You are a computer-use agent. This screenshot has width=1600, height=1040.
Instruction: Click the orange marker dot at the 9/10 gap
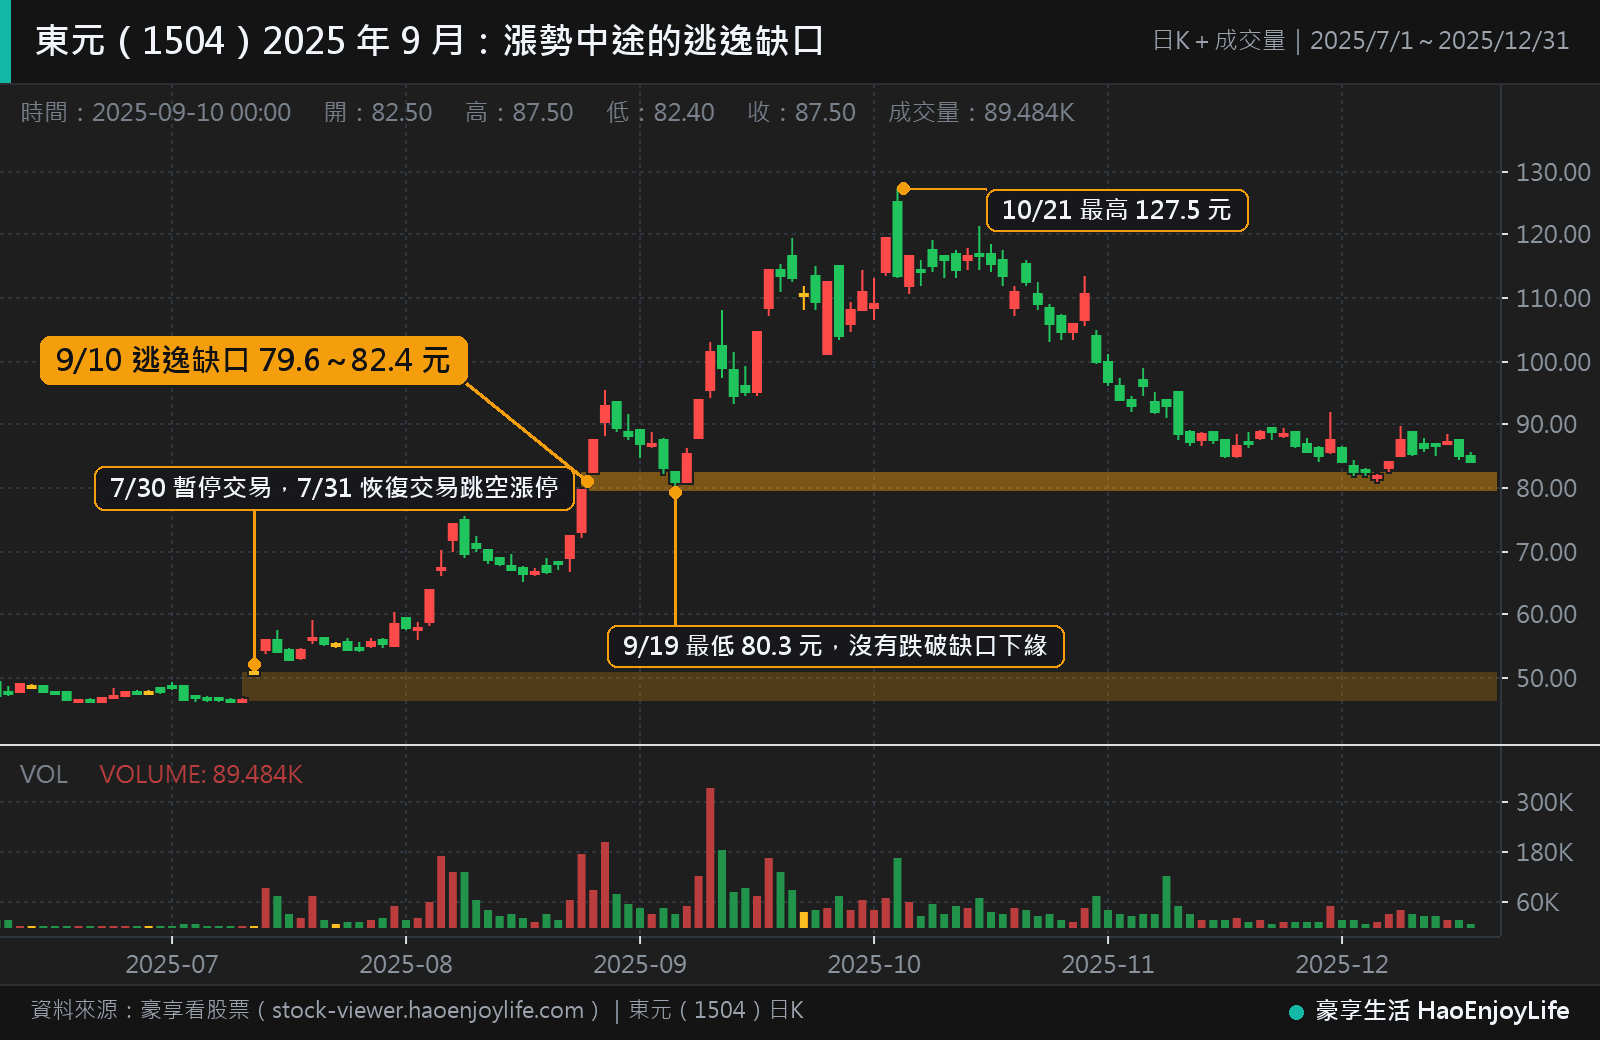587,481
